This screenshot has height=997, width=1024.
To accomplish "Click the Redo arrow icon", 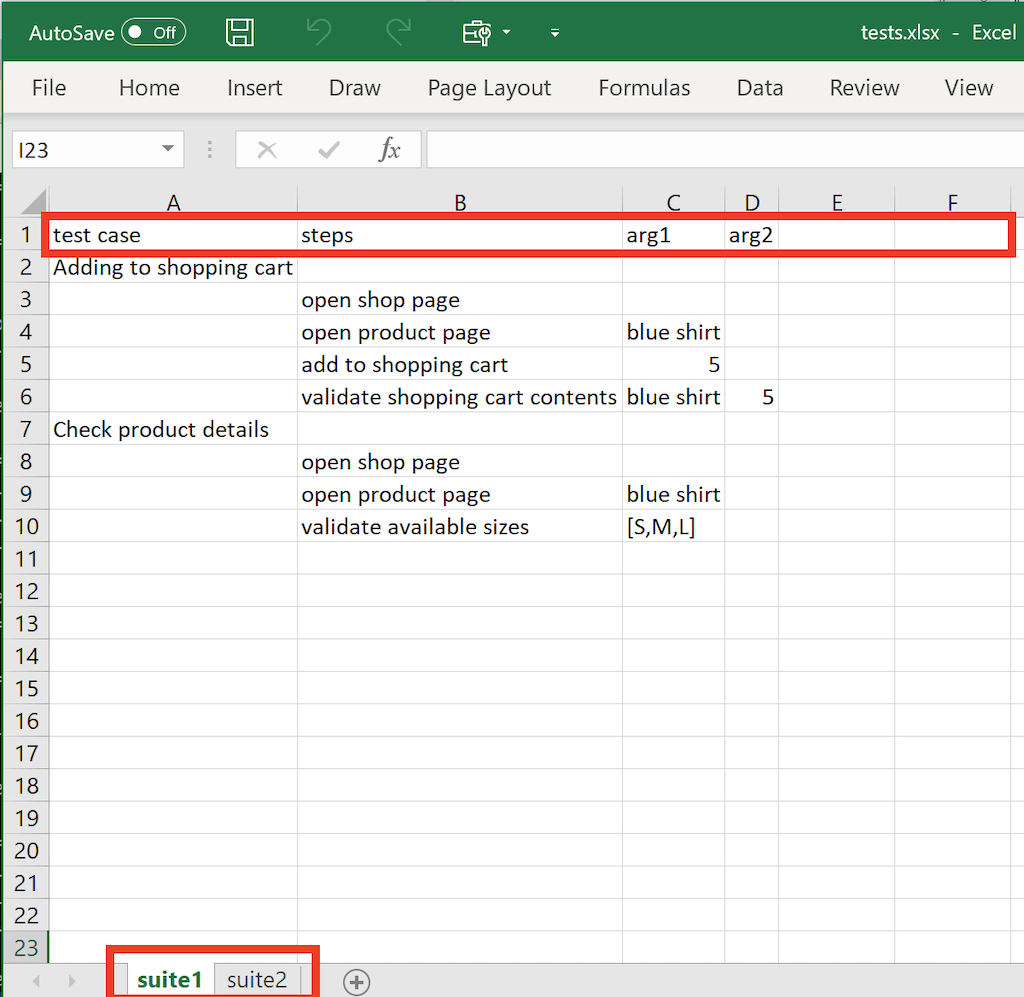I will [x=398, y=32].
